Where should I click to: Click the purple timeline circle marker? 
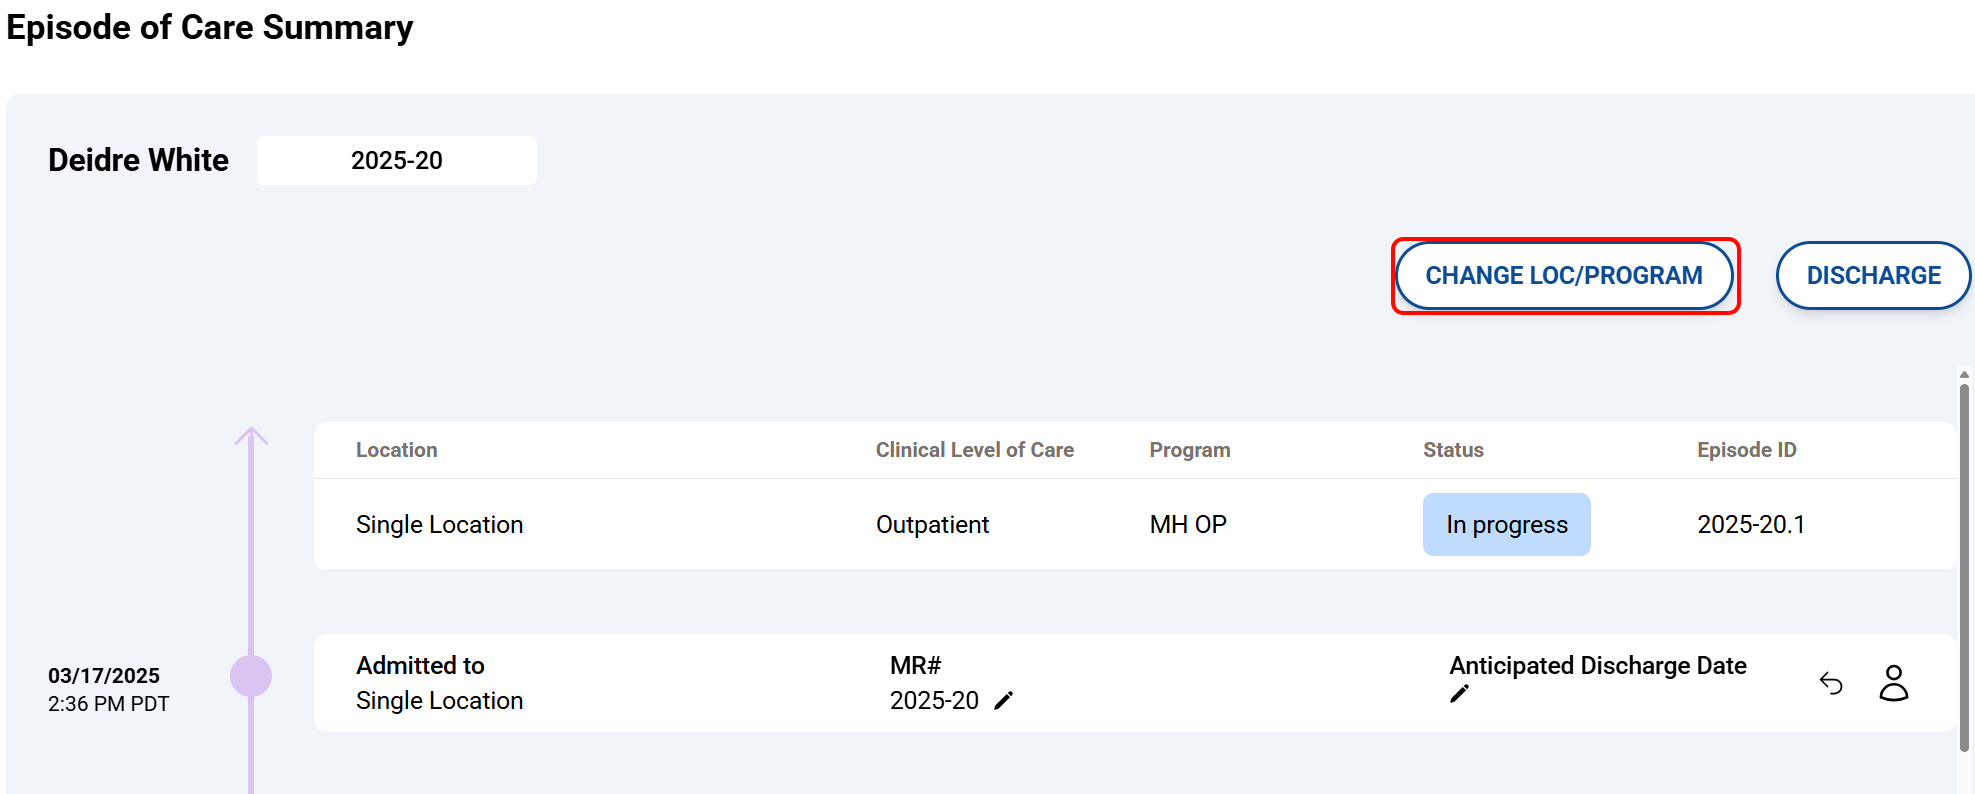point(251,676)
